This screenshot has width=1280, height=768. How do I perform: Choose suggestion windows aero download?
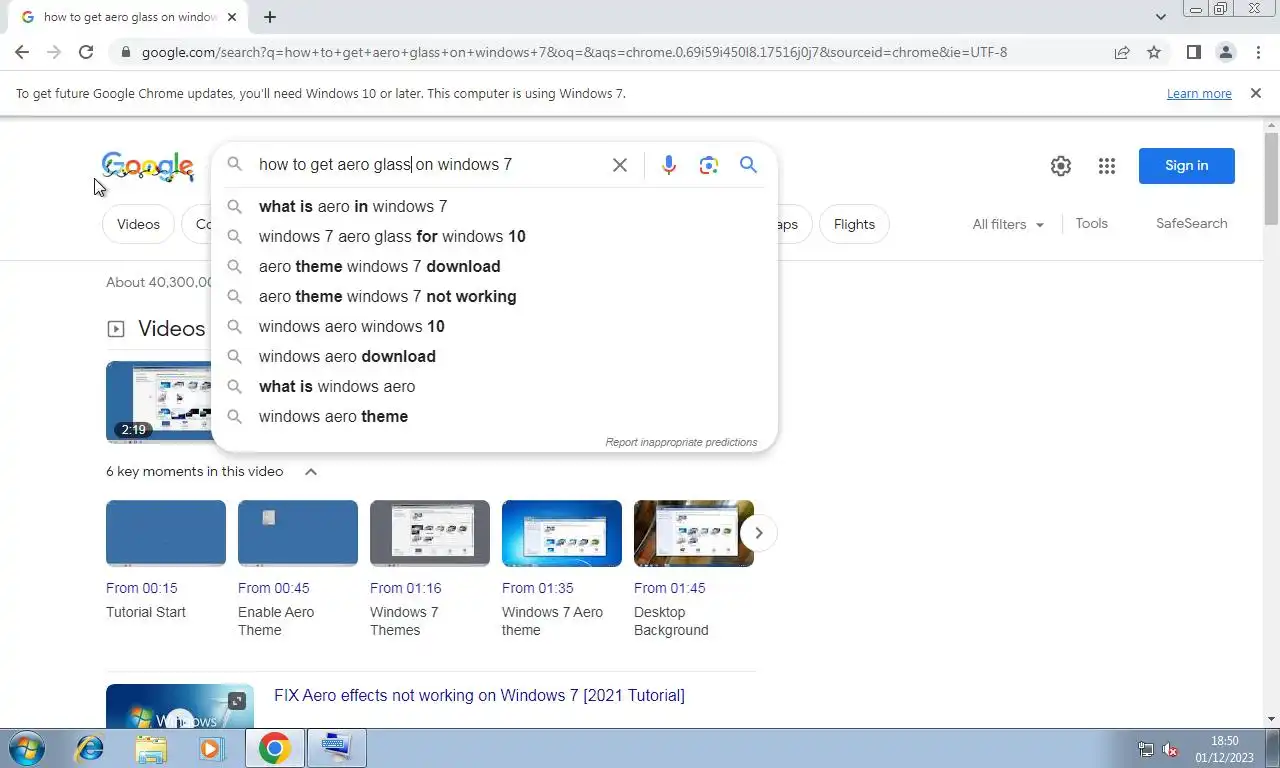pos(494,356)
